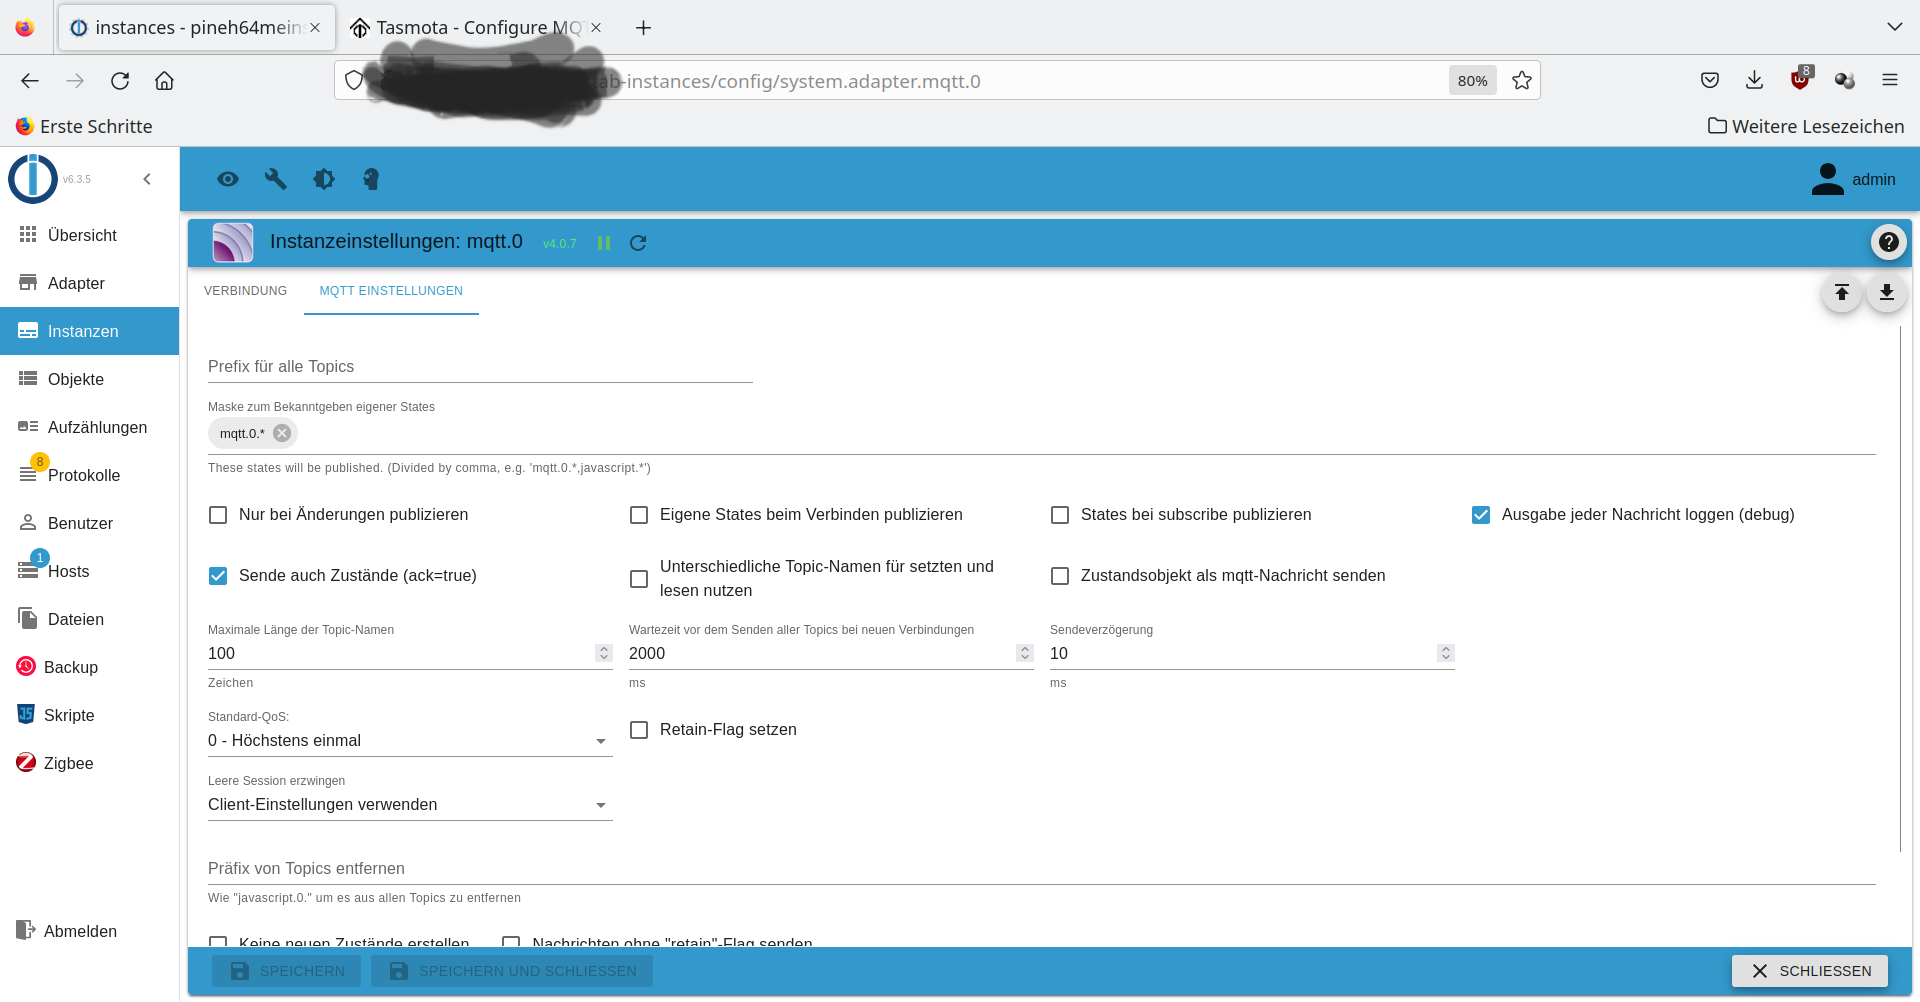Open Backup in the sidebar
Screen dimensions: 1920x1002
89,667
